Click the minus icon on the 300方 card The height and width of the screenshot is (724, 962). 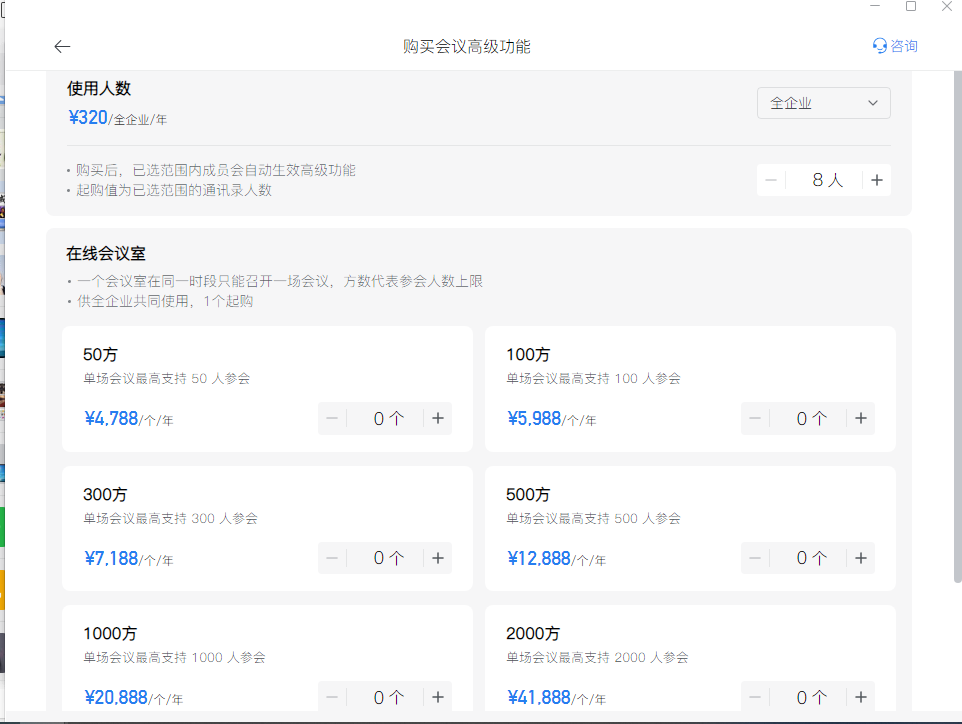(x=331, y=558)
